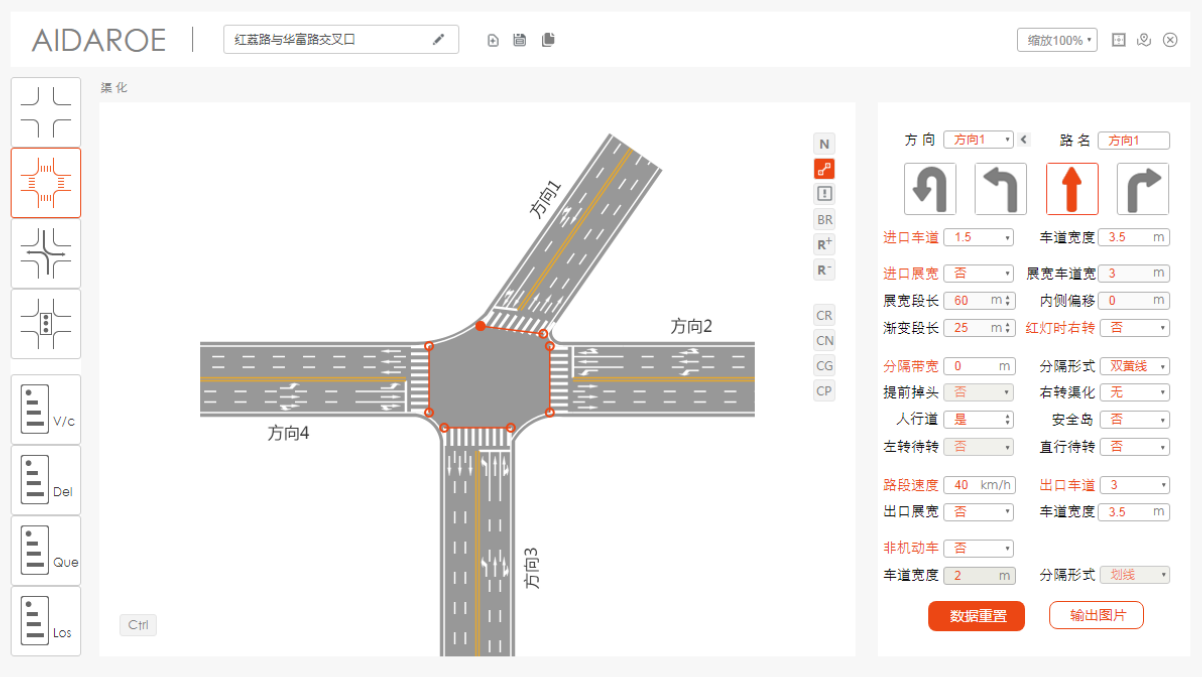The height and width of the screenshot is (677, 1202).
Task: Click the 展宽段长 stepper arrows
Action: click(x=1007, y=300)
